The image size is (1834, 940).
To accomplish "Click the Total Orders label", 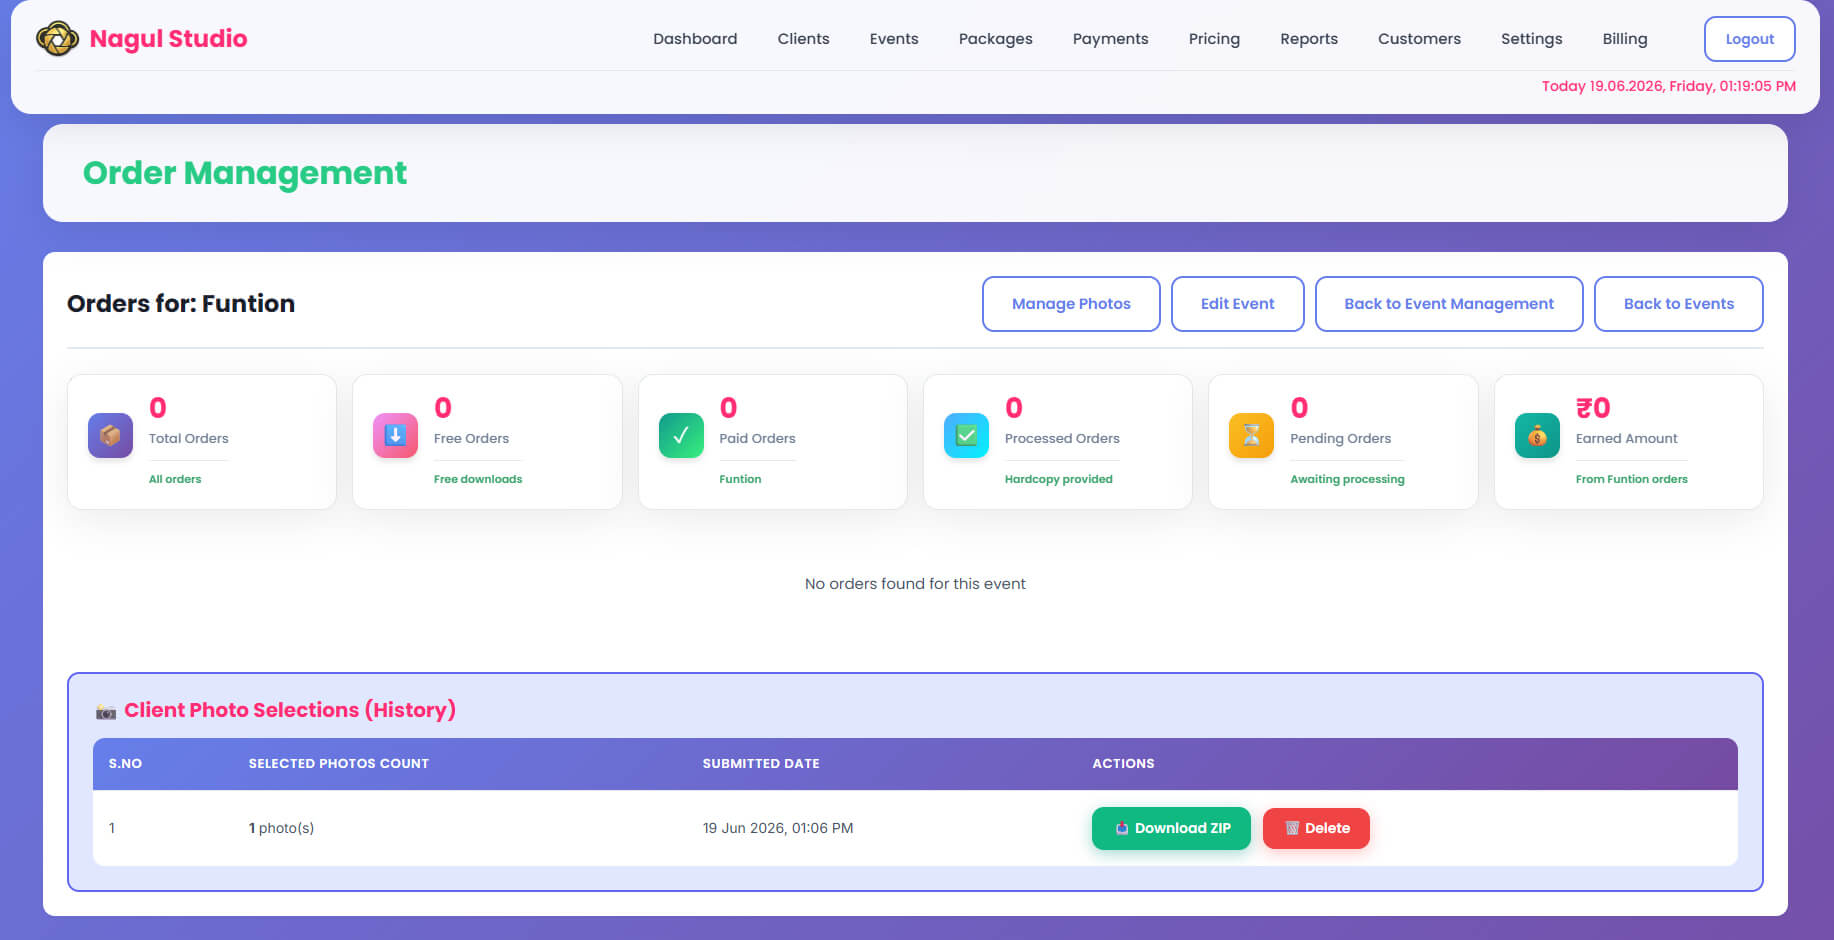I will coord(188,438).
